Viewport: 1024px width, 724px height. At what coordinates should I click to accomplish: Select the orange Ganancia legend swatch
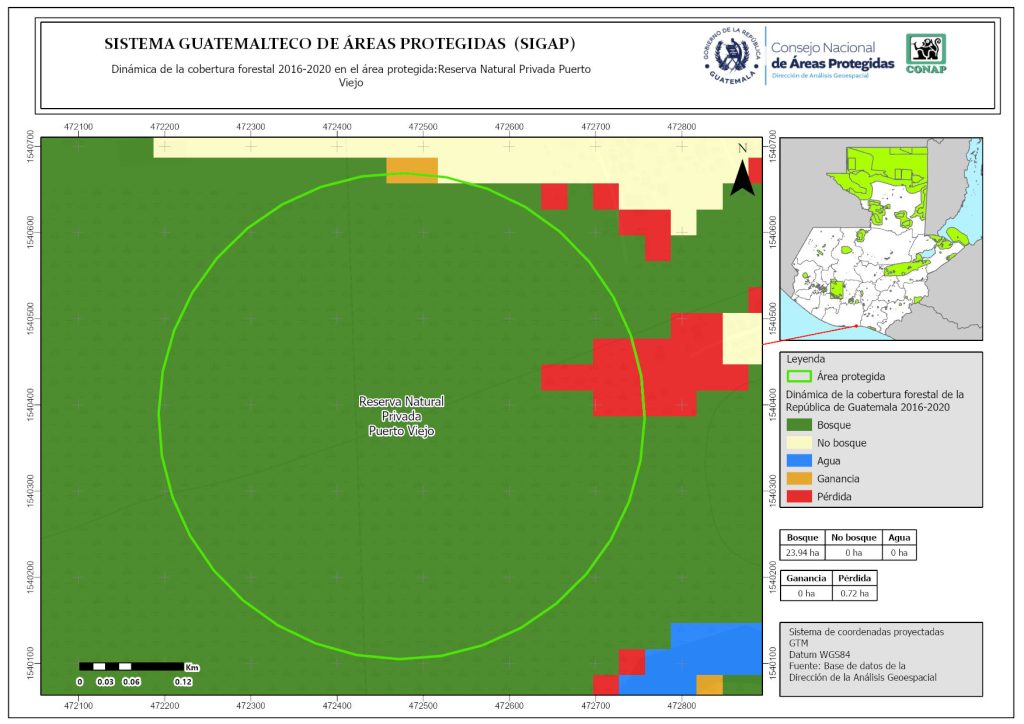[x=799, y=479]
